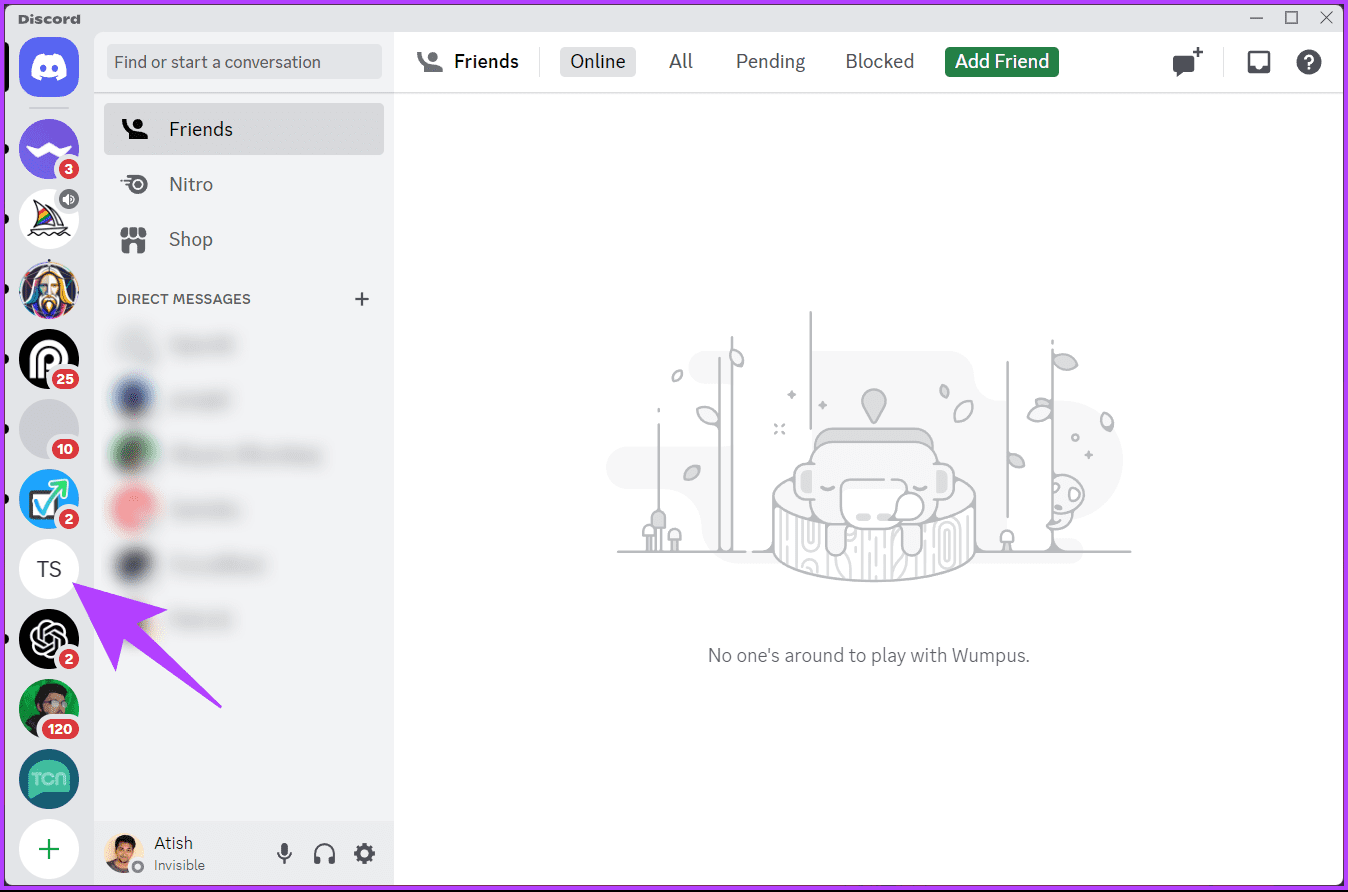
Task: Open the Discord home icon
Action: (x=48, y=67)
